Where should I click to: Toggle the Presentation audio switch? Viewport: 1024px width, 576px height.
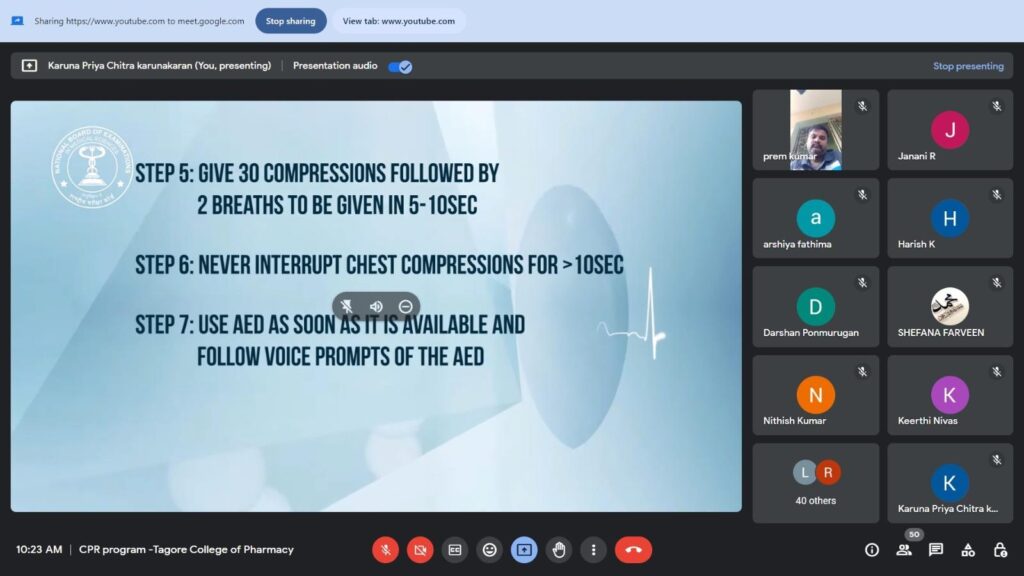[400, 67]
